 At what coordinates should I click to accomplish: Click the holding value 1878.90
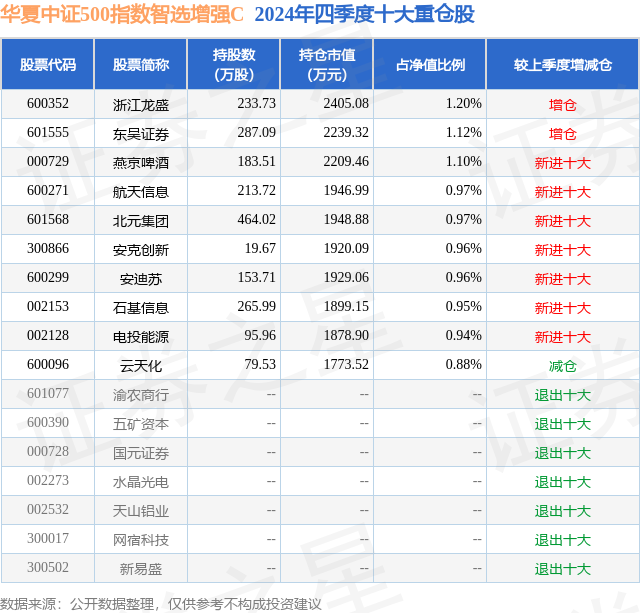click(x=346, y=335)
